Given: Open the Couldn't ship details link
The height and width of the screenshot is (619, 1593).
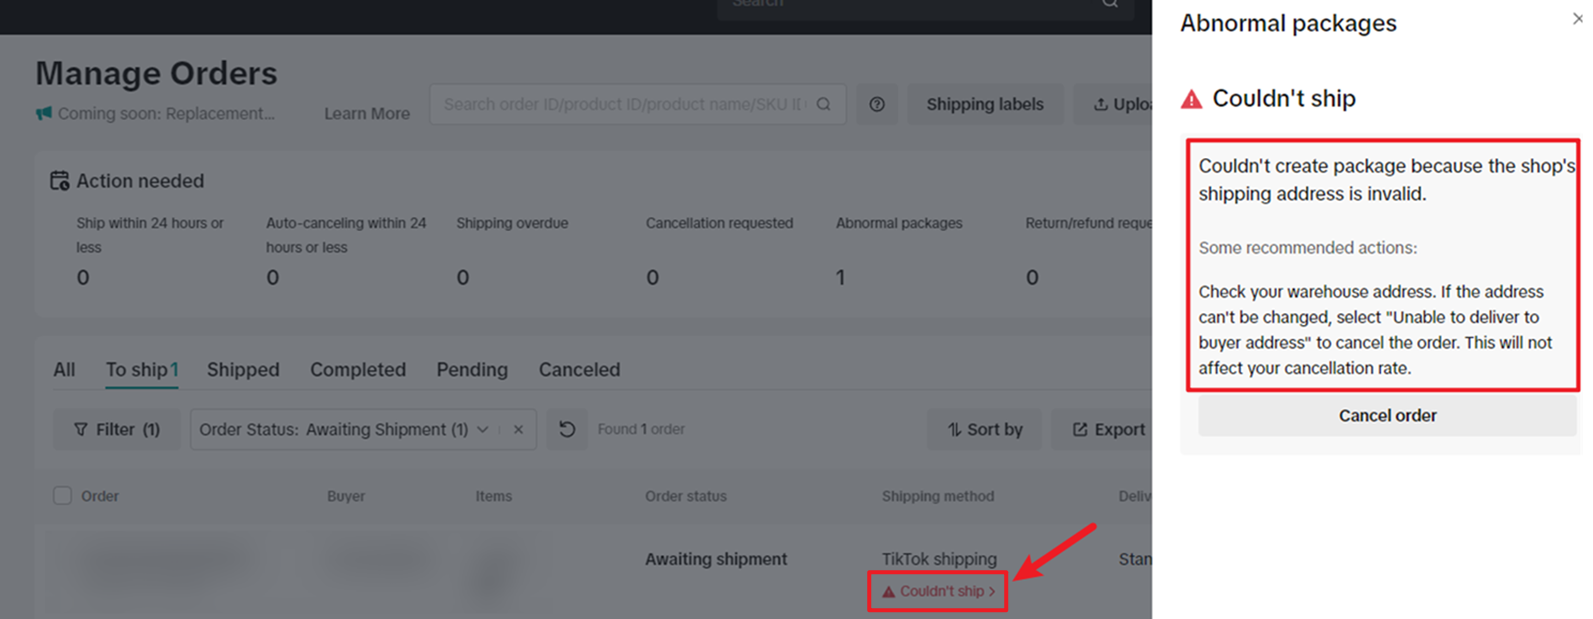Looking at the screenshot, I should pos(938,591).
